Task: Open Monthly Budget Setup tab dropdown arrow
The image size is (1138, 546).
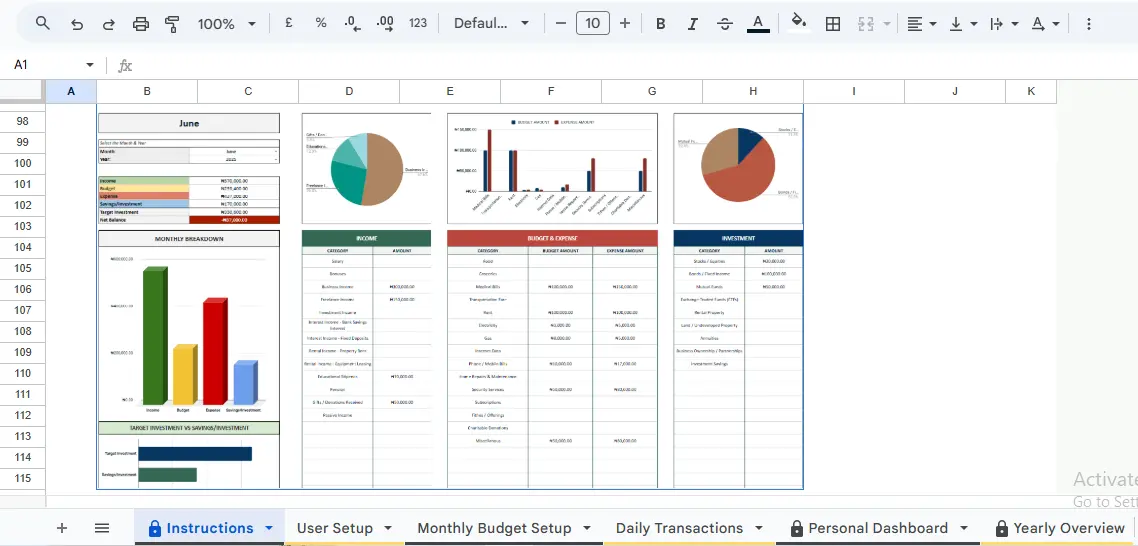Action: [587, 528]
